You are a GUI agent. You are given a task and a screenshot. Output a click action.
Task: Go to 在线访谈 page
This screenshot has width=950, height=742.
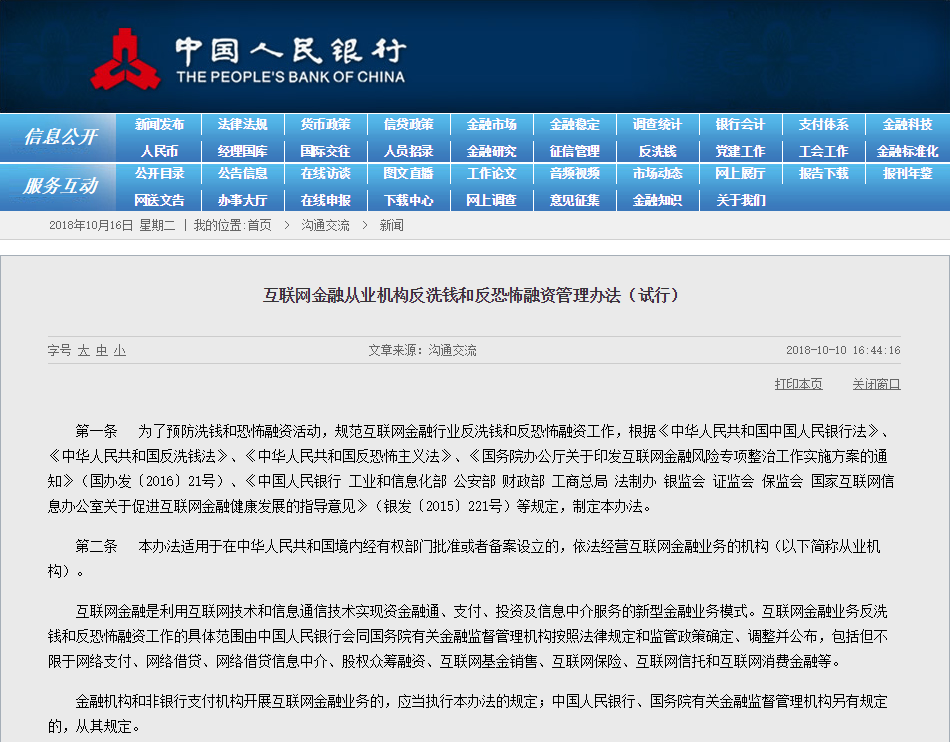coord(325,173)
